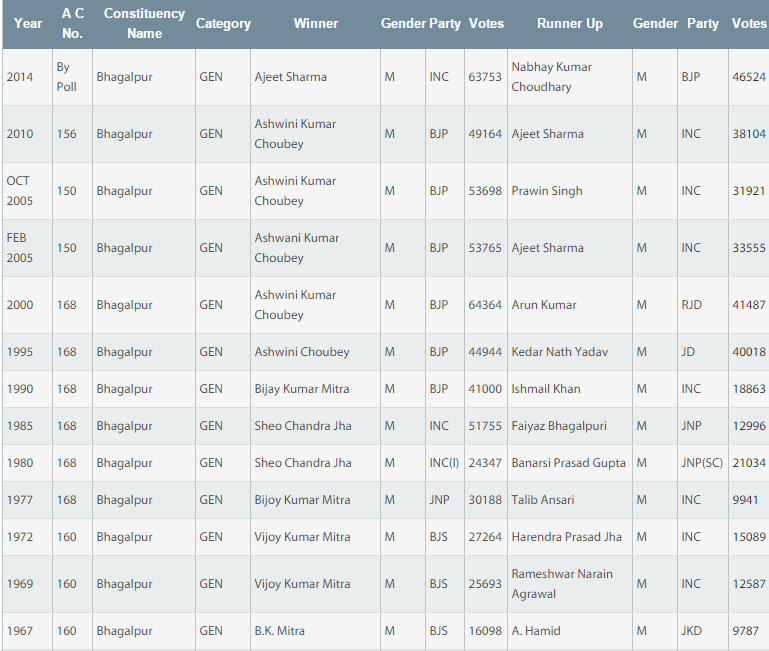
Task: Click the votes value 63753
Action: coord(485,77)
